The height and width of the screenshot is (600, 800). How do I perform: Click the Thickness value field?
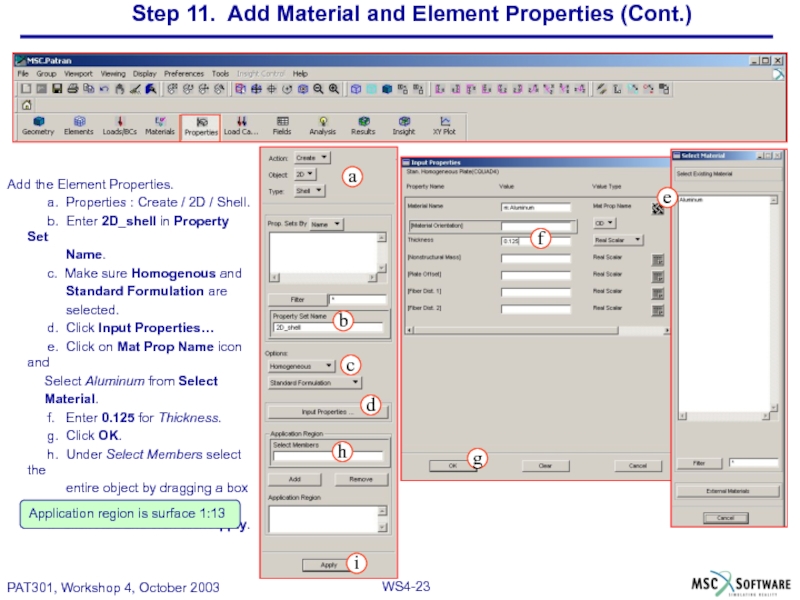click(x=536, y=241)
